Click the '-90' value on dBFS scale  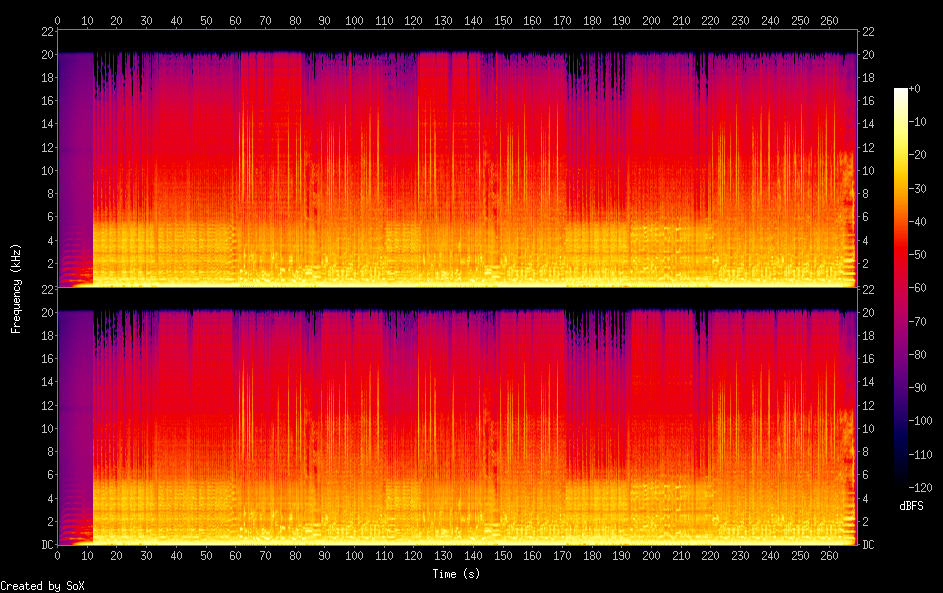pyautogui.click(x=918, y=387)
